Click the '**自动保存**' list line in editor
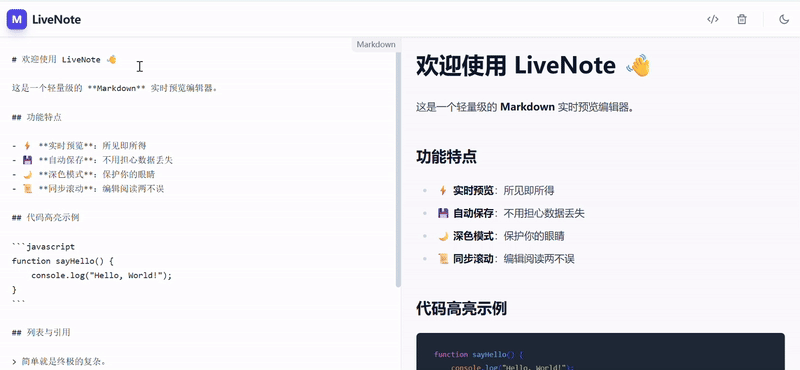 [92, 160]
